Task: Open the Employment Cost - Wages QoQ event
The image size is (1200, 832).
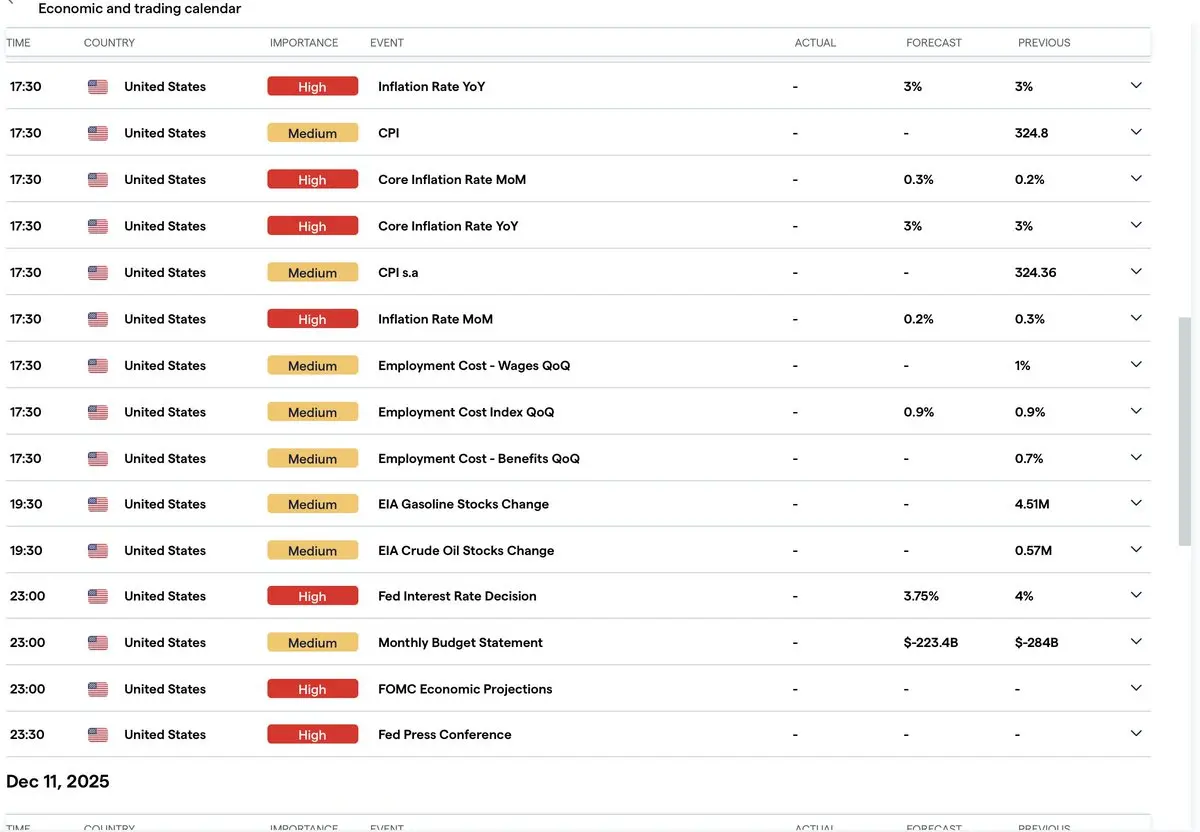Action: pos(474,366)
